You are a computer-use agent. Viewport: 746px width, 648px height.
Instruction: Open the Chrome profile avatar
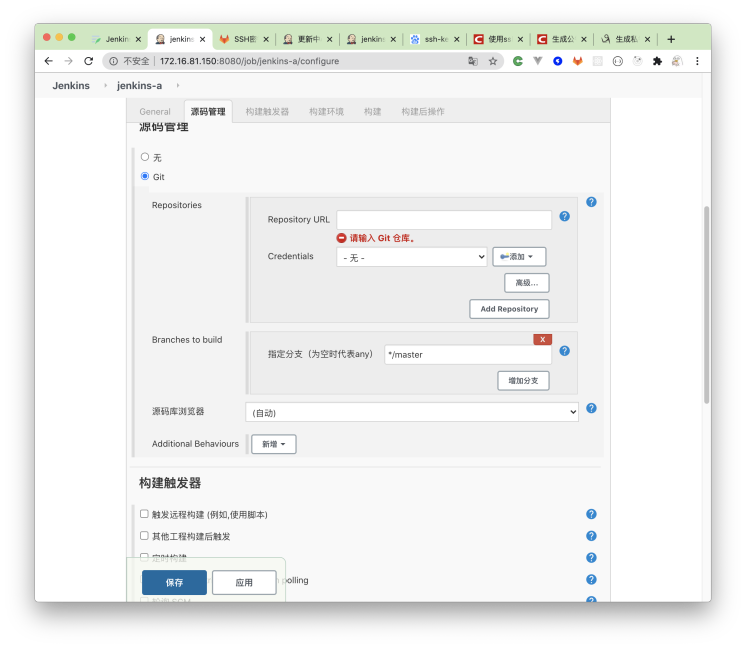677,61
